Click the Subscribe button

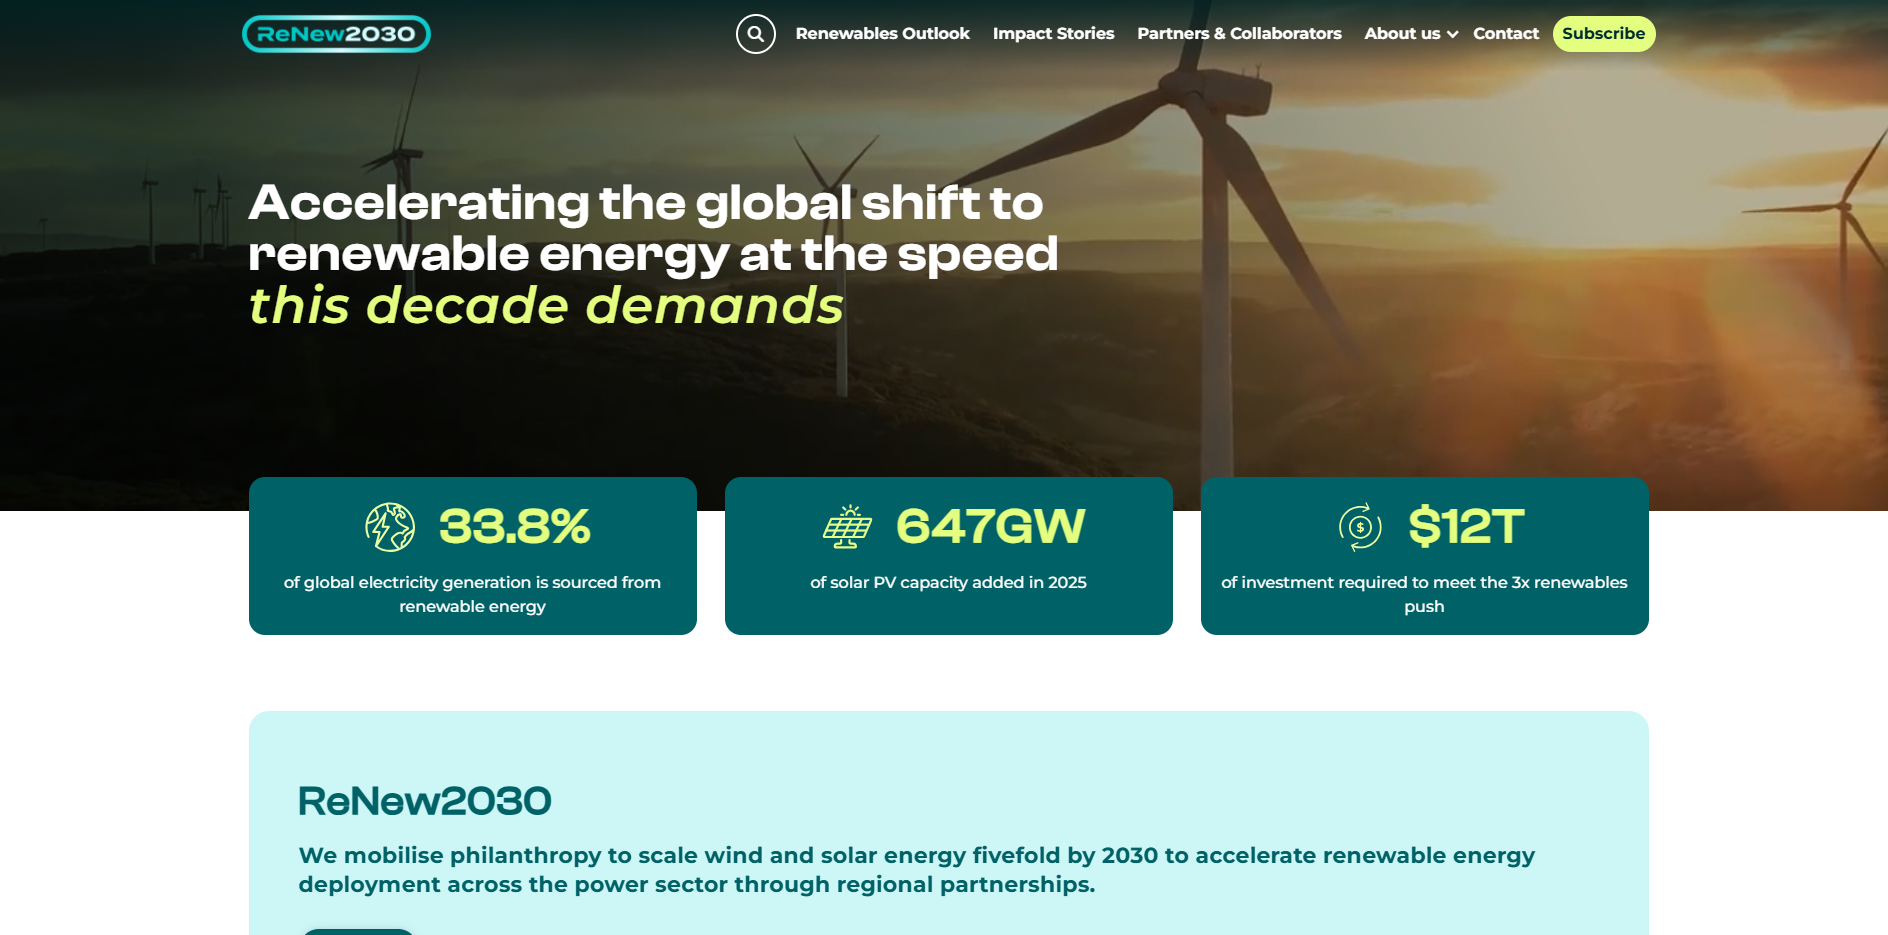(x=1604, y=34)
